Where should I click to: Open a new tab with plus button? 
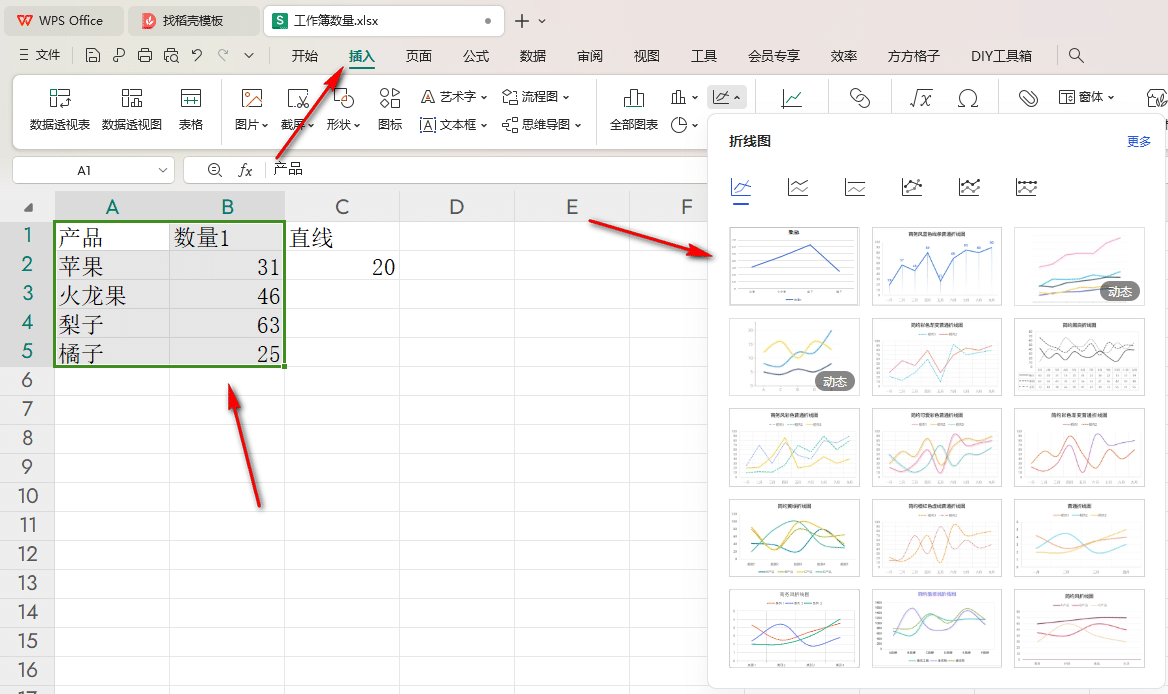[x=522, y=21]
